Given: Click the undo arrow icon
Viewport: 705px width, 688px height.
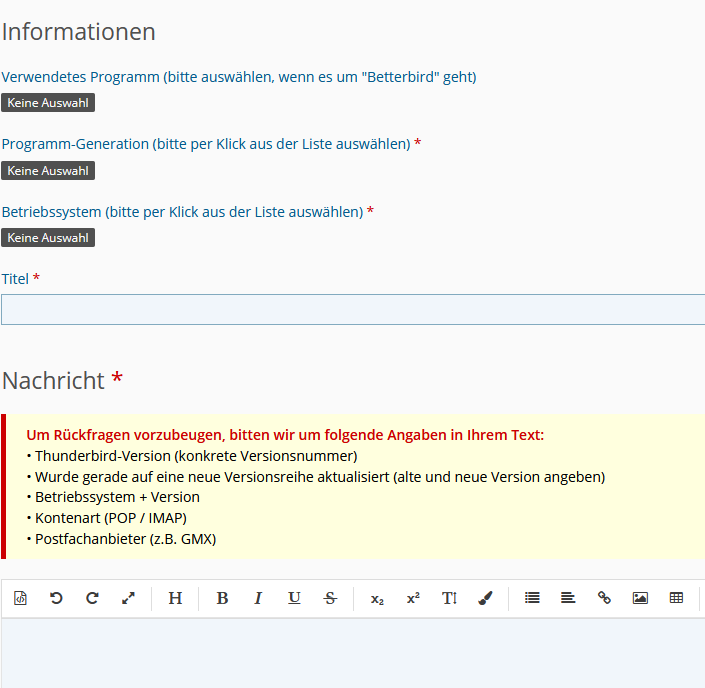Looking at the screenshot, I should pos(56,598).
